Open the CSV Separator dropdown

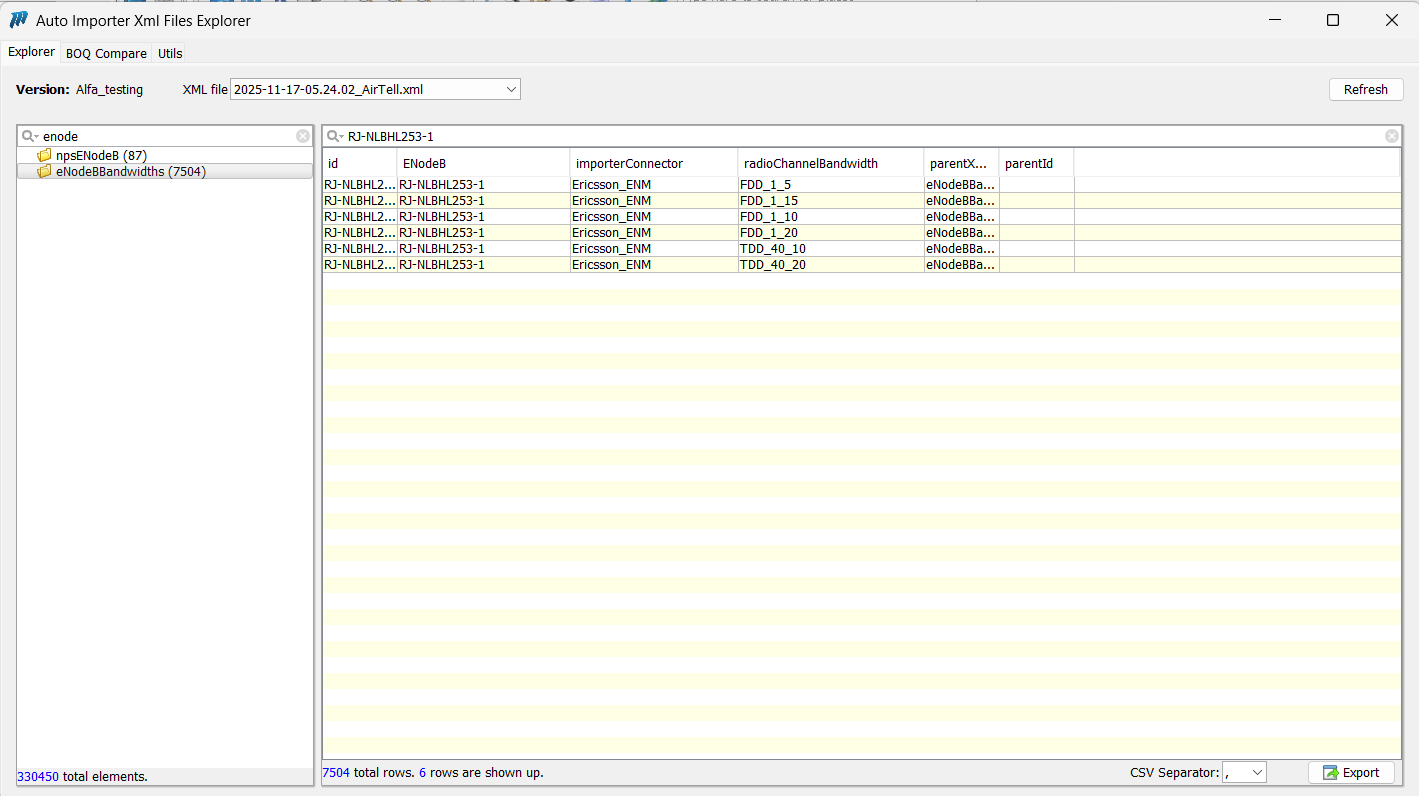coord(1256,773)
